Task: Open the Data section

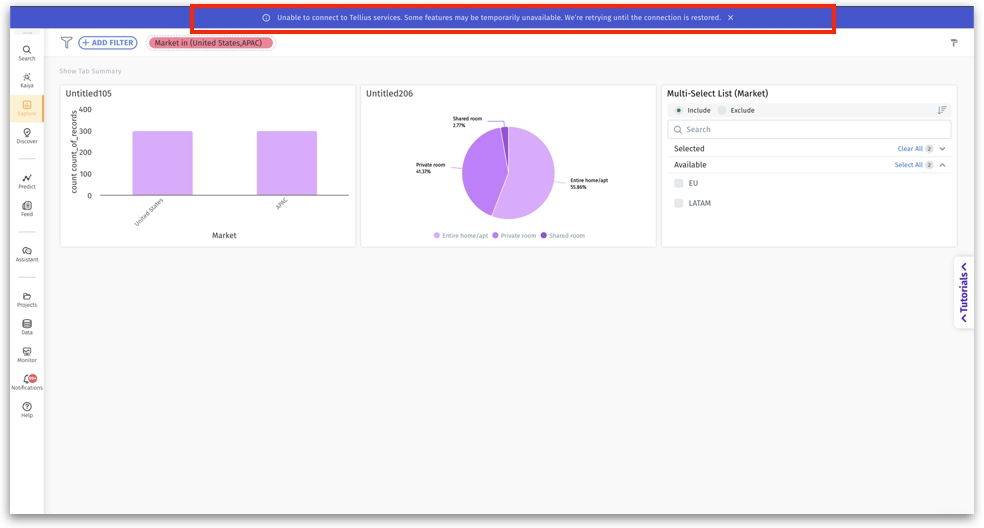Action: click(27, 327)
